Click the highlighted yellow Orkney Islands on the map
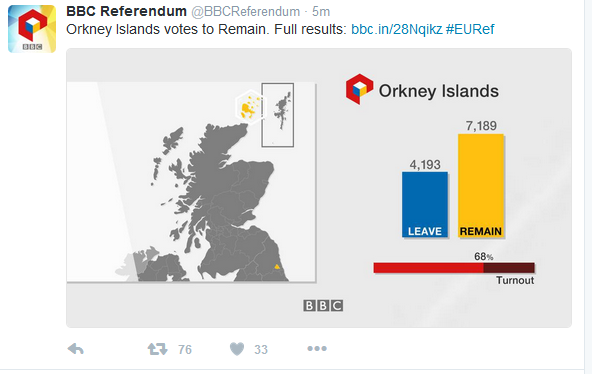This screenshot has height=374, width=592. click(250, 108)
